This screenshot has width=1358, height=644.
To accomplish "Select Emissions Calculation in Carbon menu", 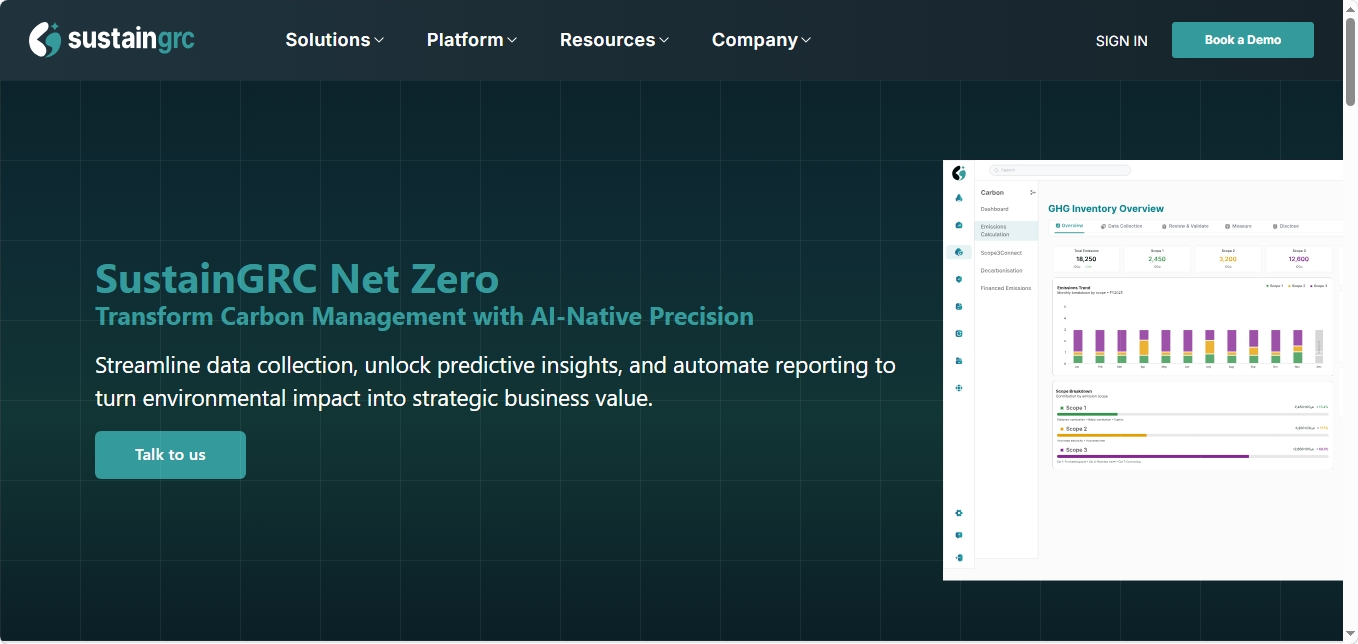I will [x=1007, y=231].
